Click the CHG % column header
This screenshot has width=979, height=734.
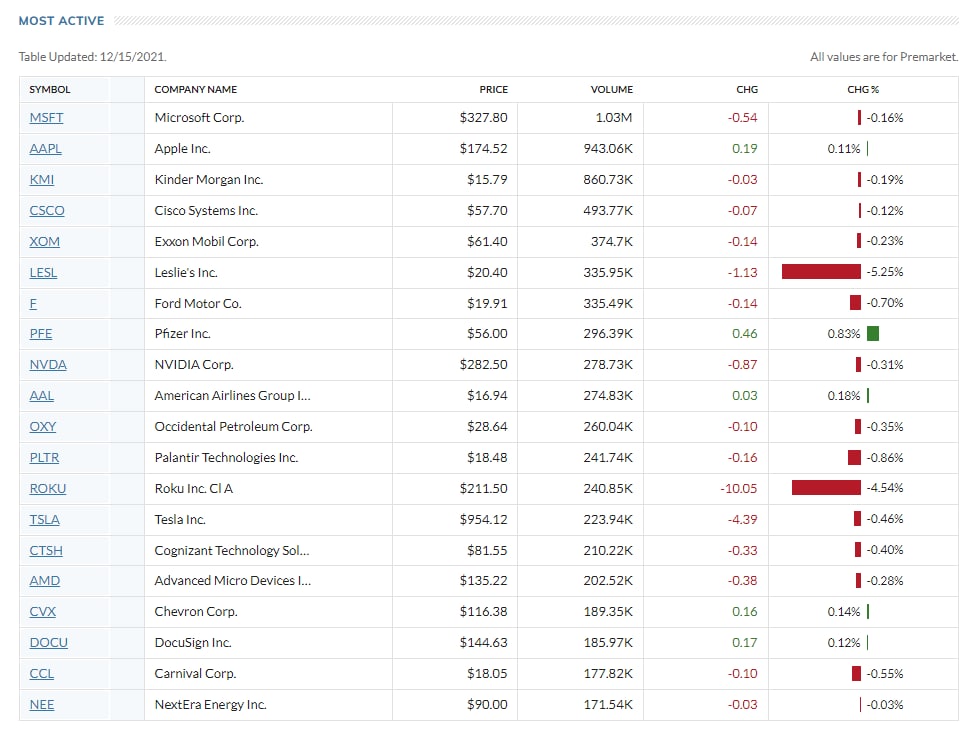click(x=863, y=89)
